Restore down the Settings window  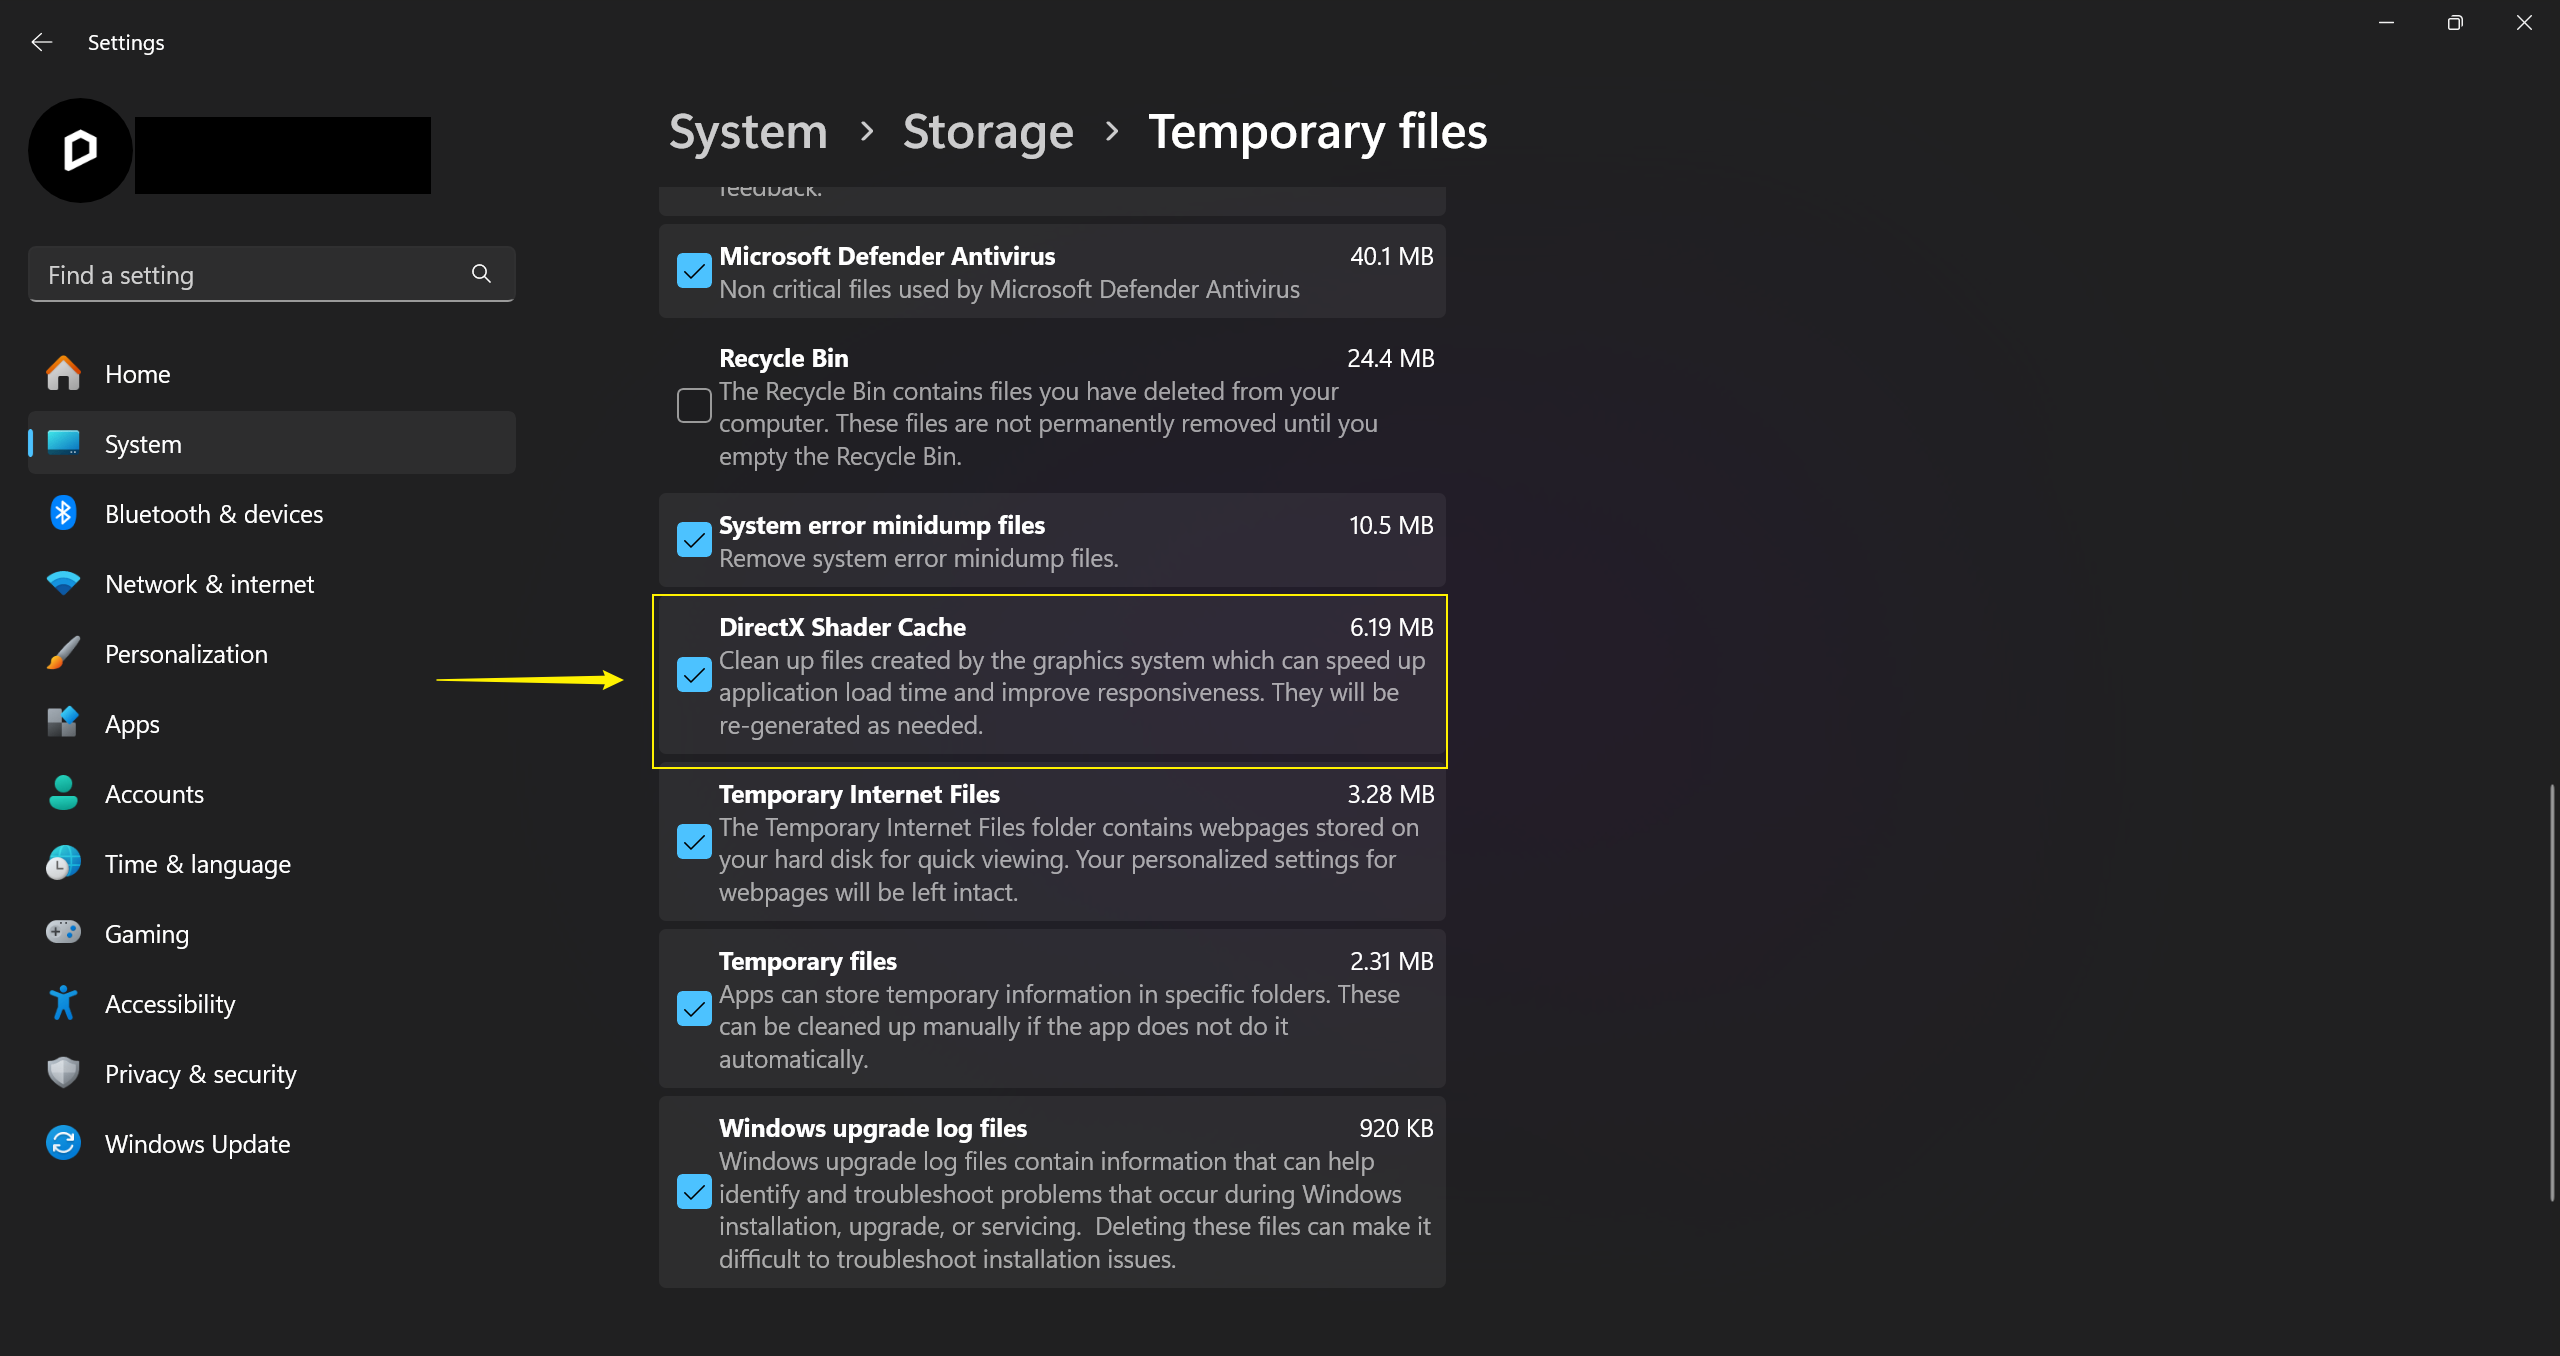(x=2455, y=22)
